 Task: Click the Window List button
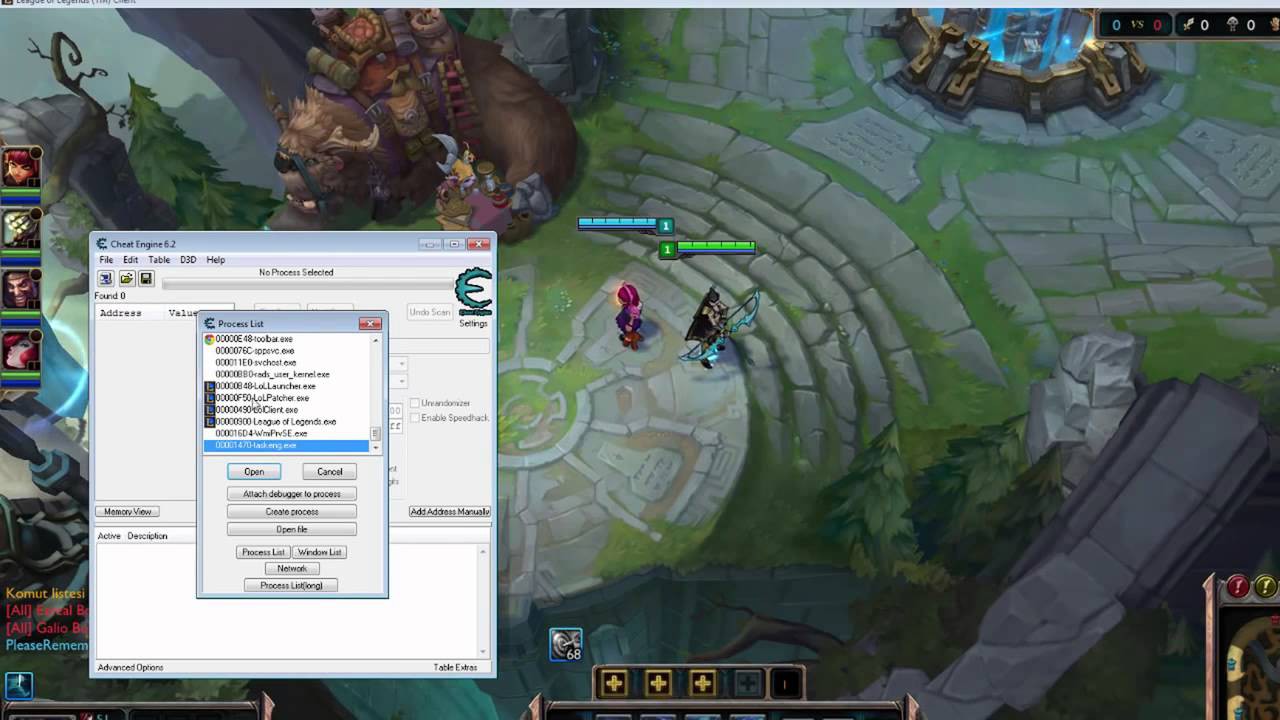click(x=320, y=552)
